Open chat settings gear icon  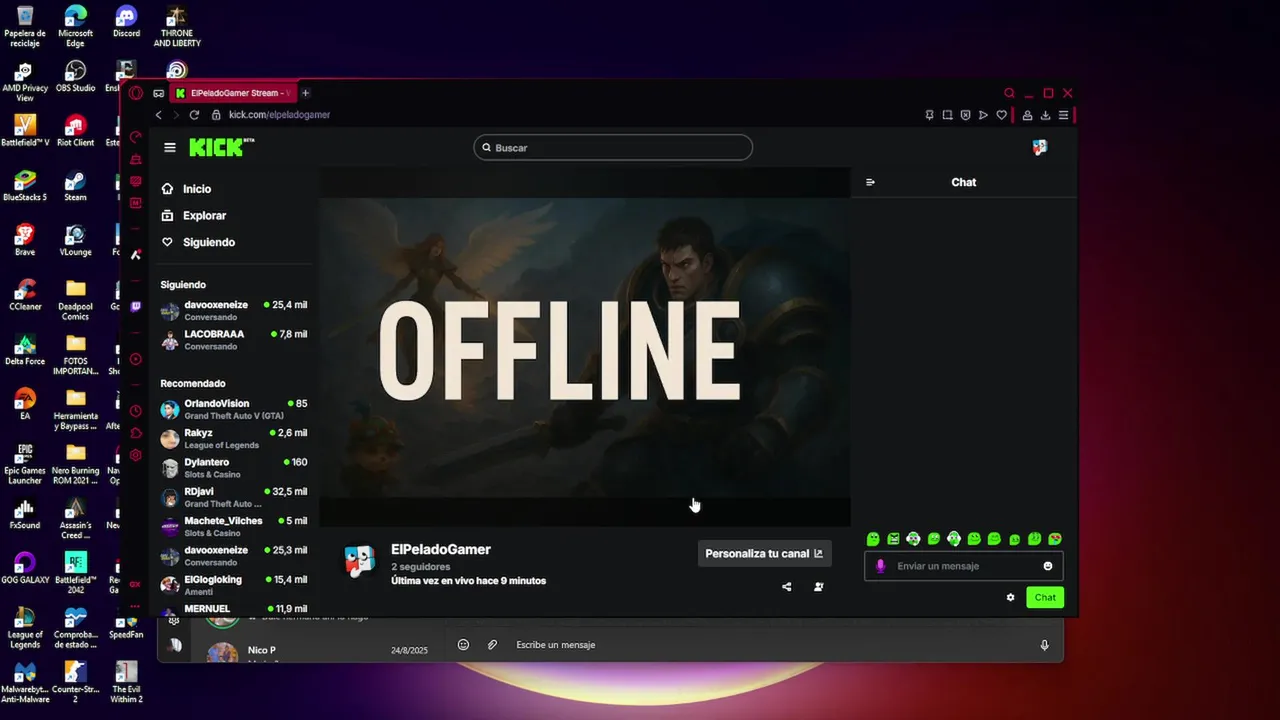(x=1010, y=597)
